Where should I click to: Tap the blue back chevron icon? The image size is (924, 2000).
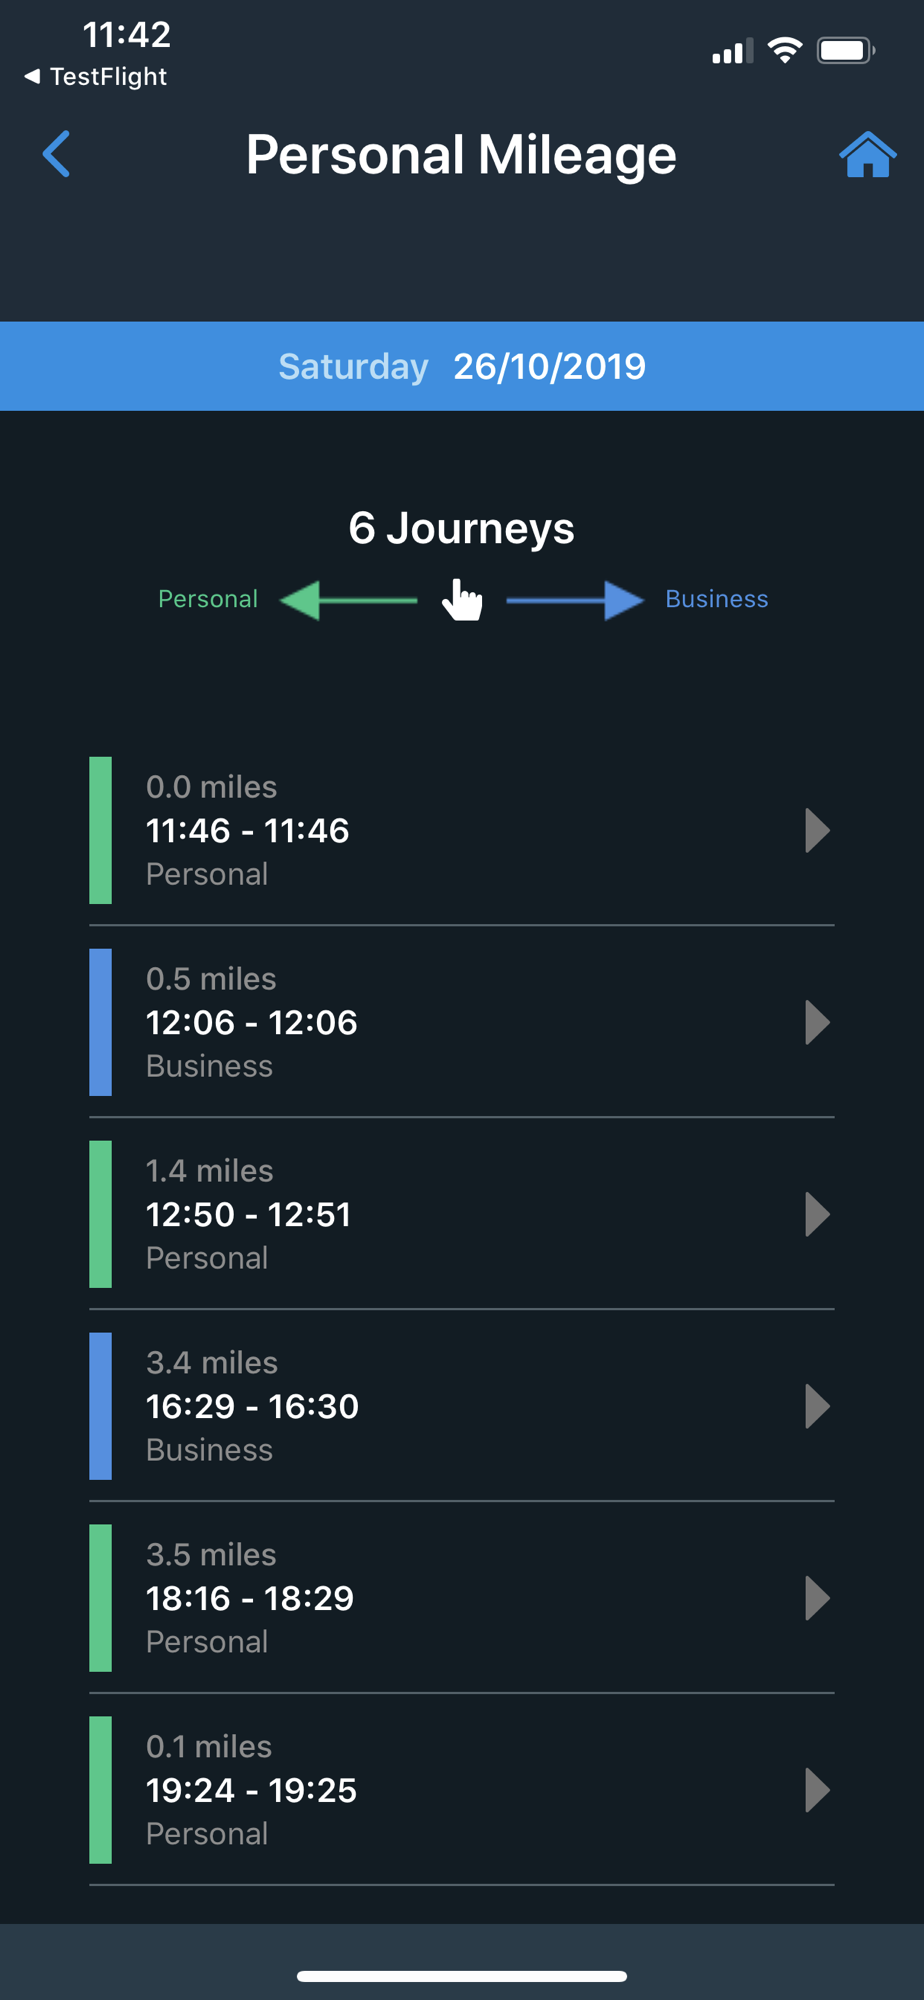tap(56, 154)
